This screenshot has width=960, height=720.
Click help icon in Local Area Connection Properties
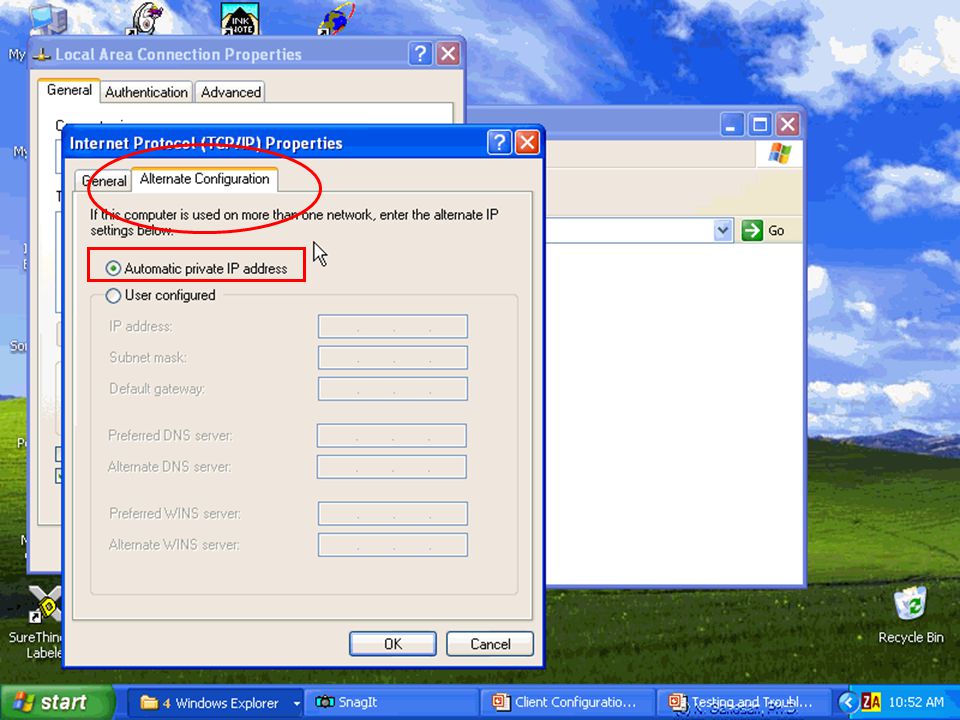click(x=421, y=54)
